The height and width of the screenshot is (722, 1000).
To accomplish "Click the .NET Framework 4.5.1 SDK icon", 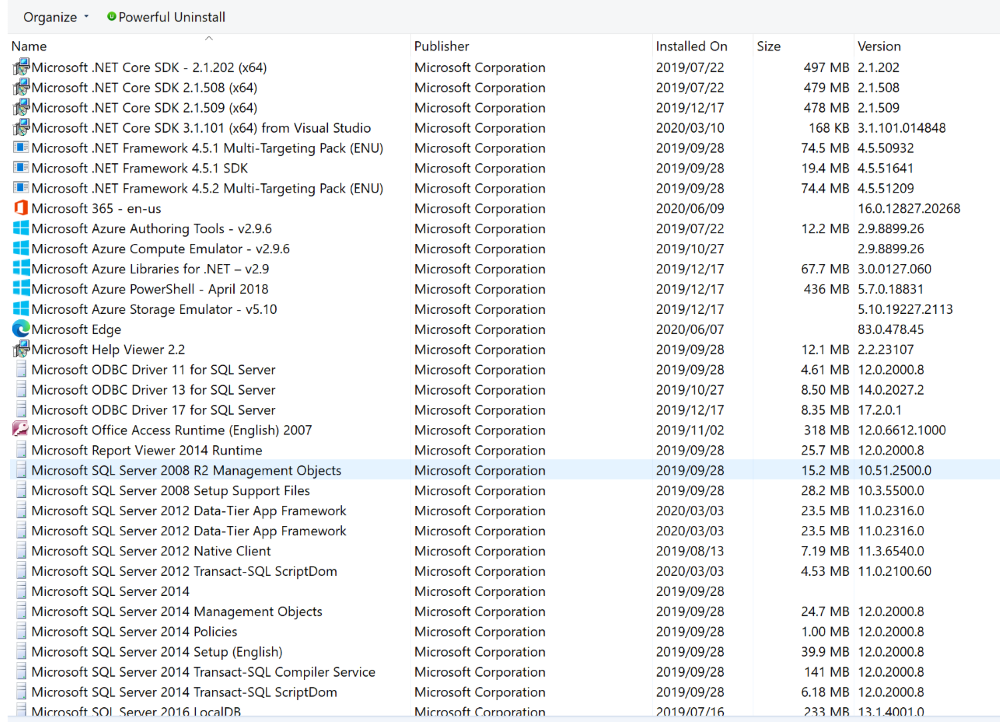I will pyautogui.click(x=21, y=168).
